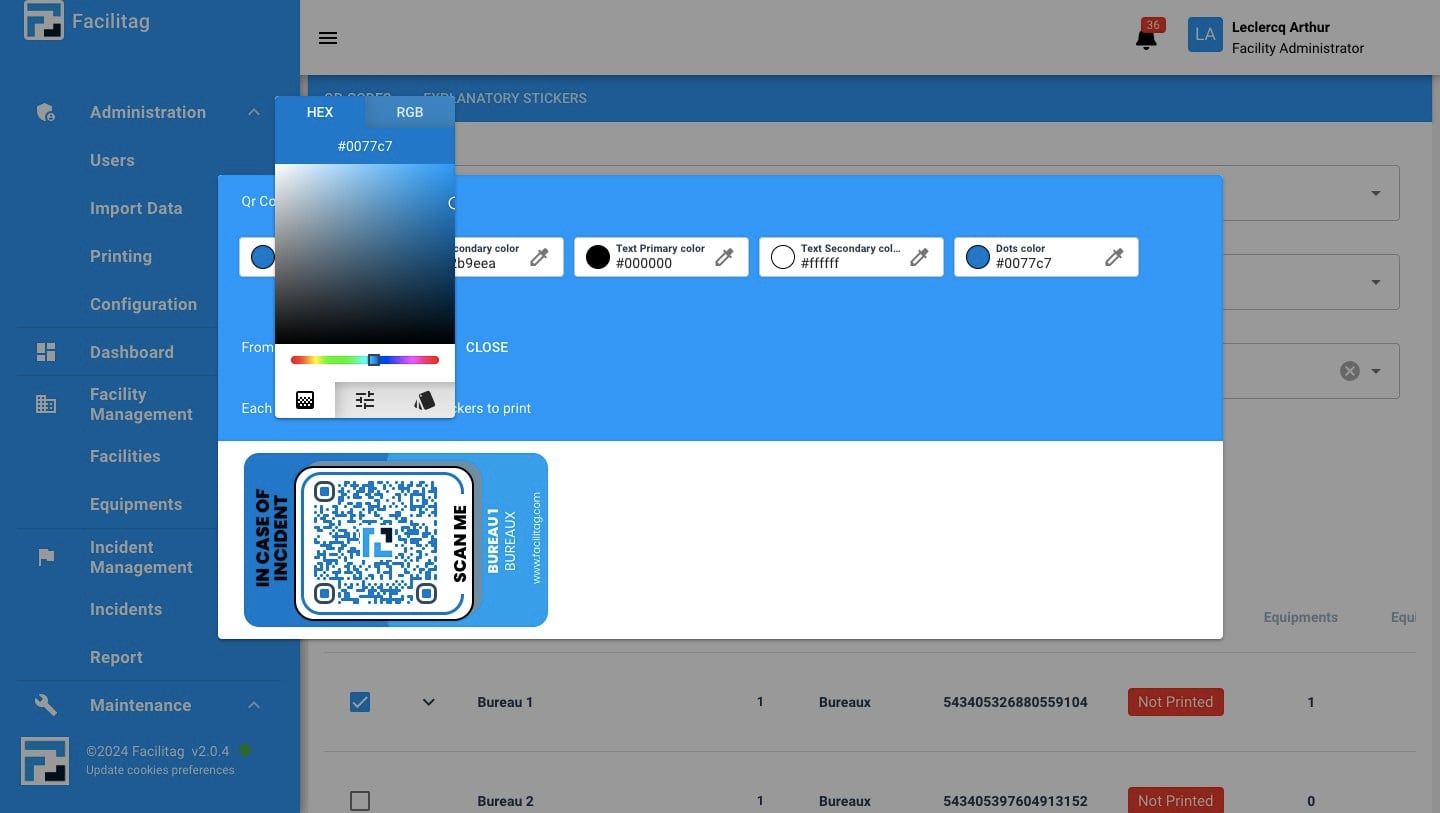
Task: Click the eyedropper on Text Primary color
Action: 724,258
